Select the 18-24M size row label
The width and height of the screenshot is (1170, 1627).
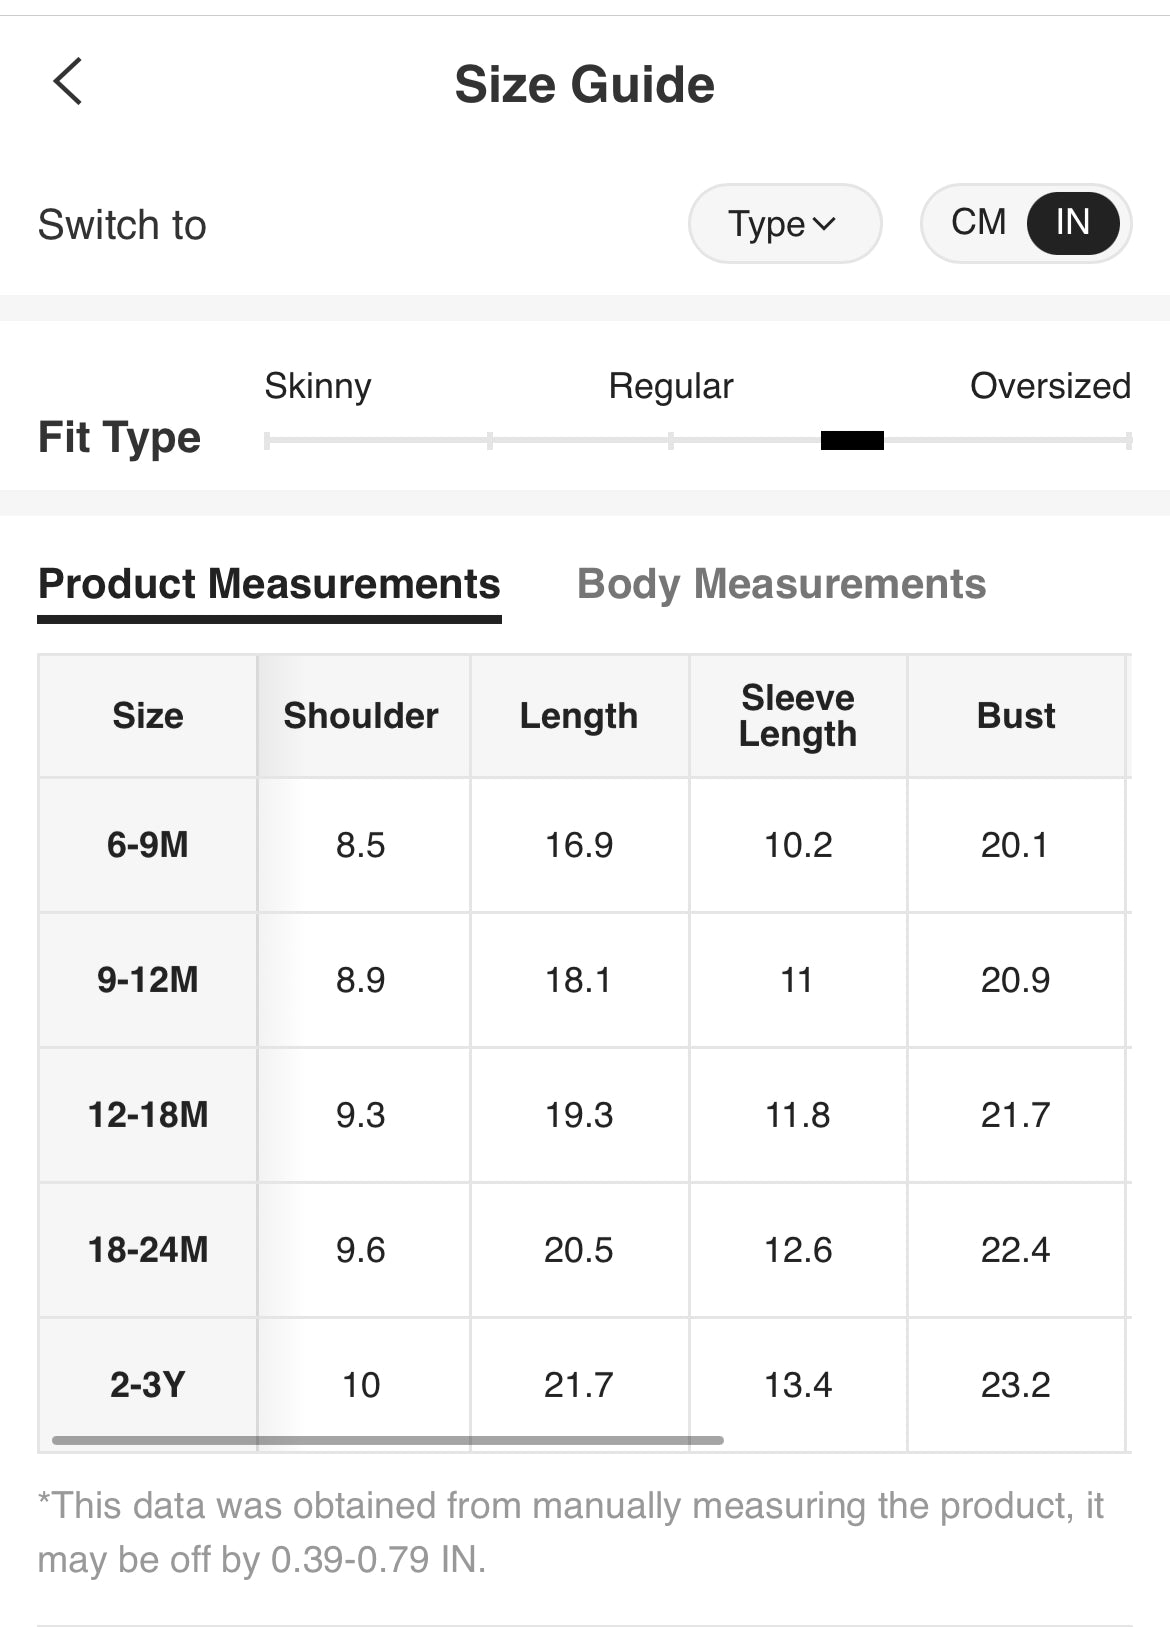click(x=148, y=1250)
